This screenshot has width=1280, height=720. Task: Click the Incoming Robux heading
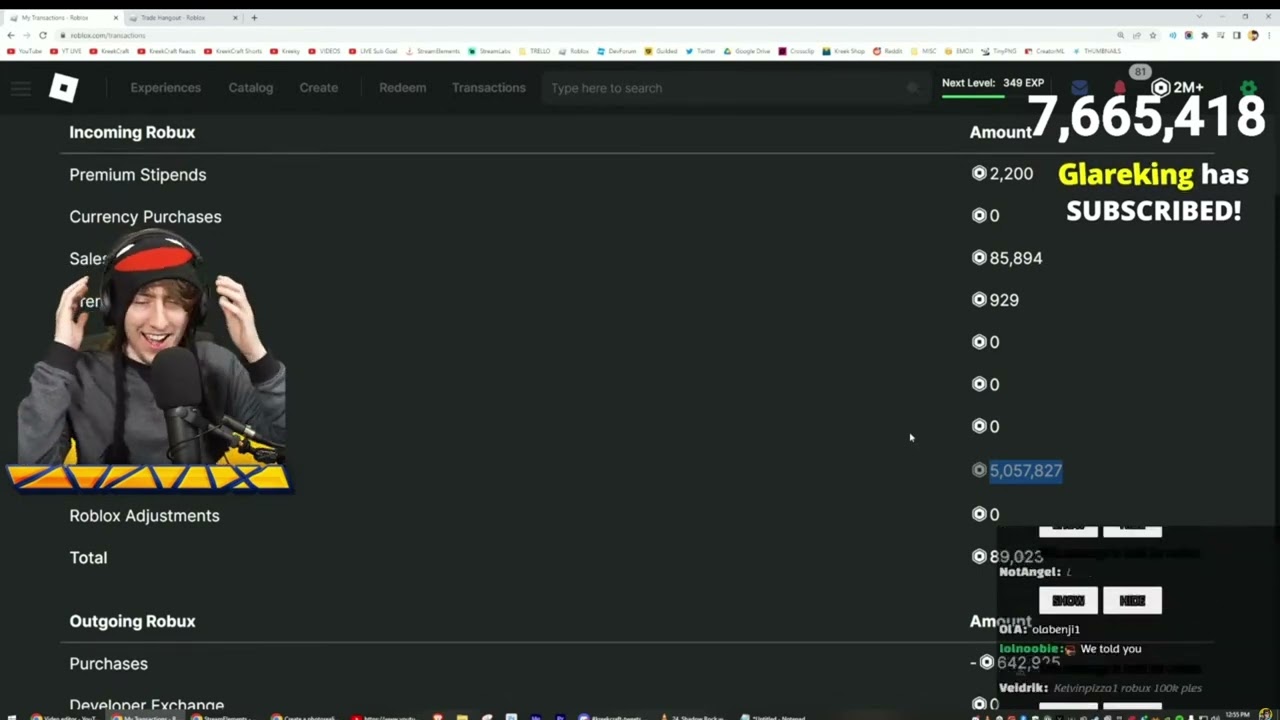pyautogui.click(x=132, y=132)
